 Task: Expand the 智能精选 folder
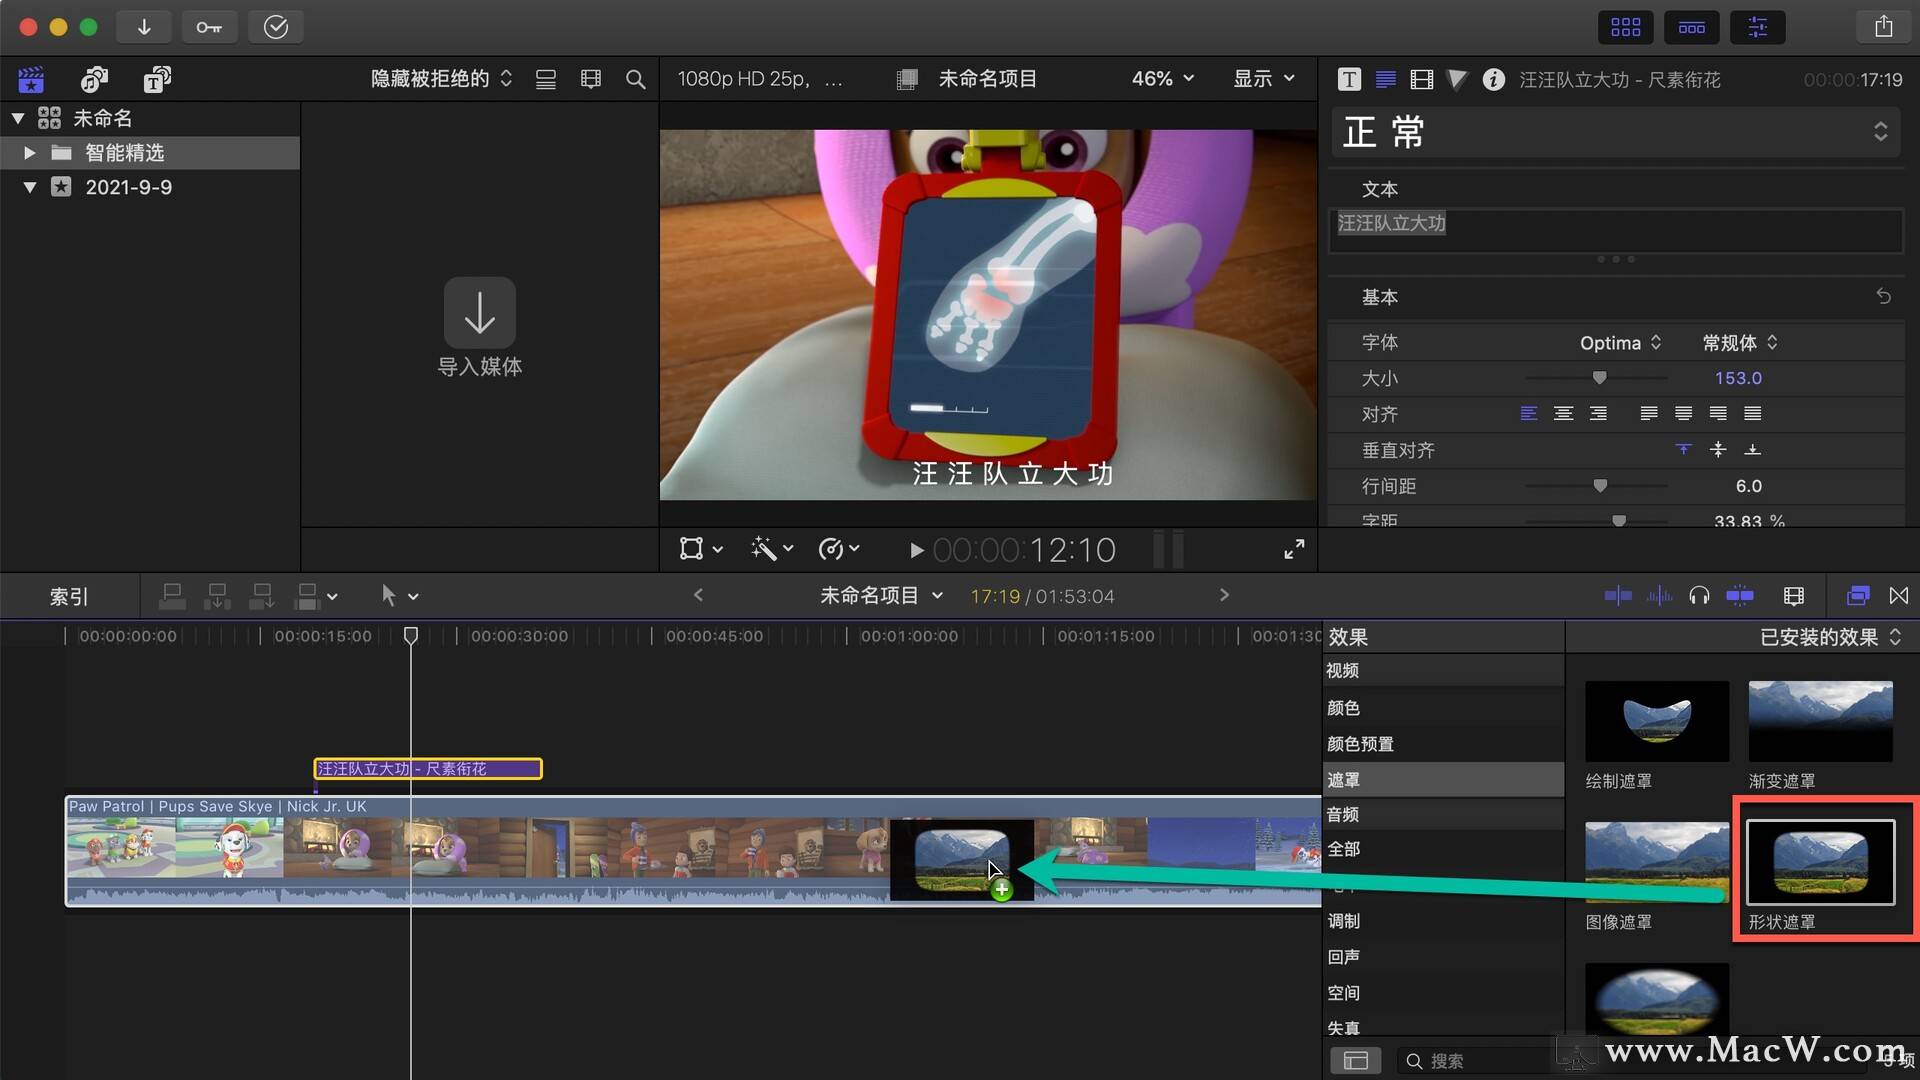click(x=29, y=153)
